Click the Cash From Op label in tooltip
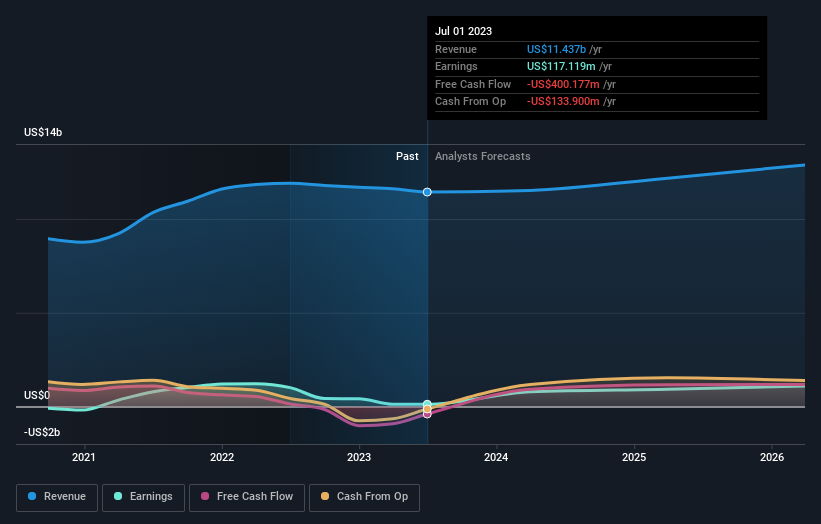The height and width of the screenshot is (524, 821). coord(471,102)
